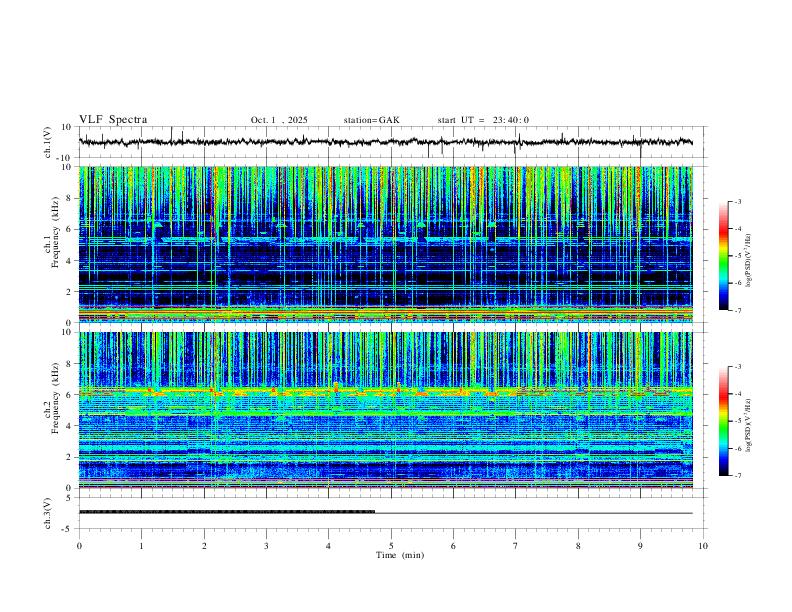Image resolution: width=792 pixels, height=612 pixels.
Task: Click the "-3" tick on ch.1 colorbar
Action: click(x=738, y=201)
